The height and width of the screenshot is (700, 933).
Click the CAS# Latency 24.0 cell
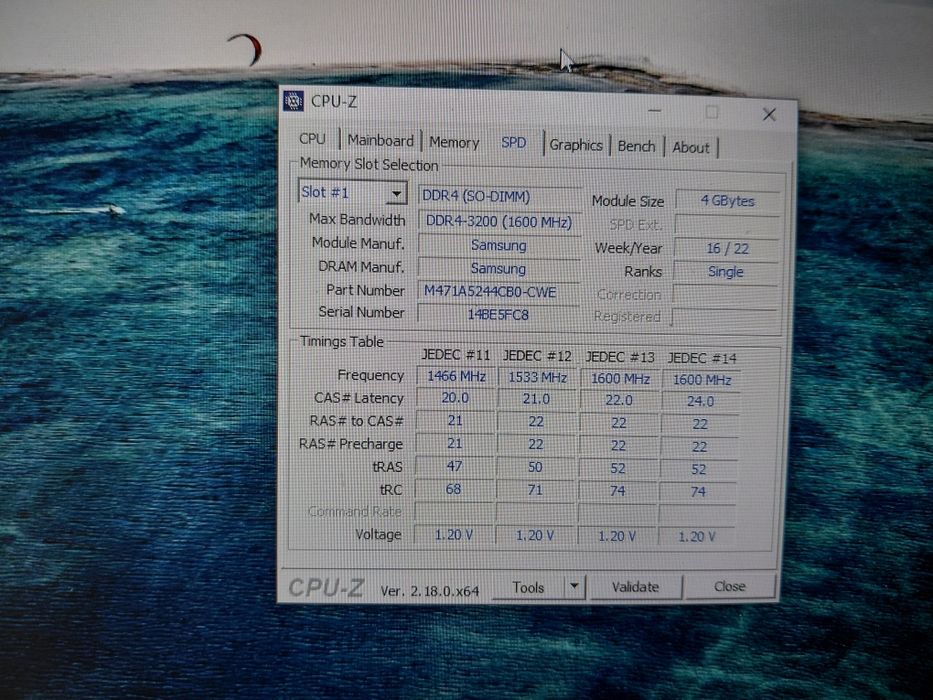pos(700,402)
